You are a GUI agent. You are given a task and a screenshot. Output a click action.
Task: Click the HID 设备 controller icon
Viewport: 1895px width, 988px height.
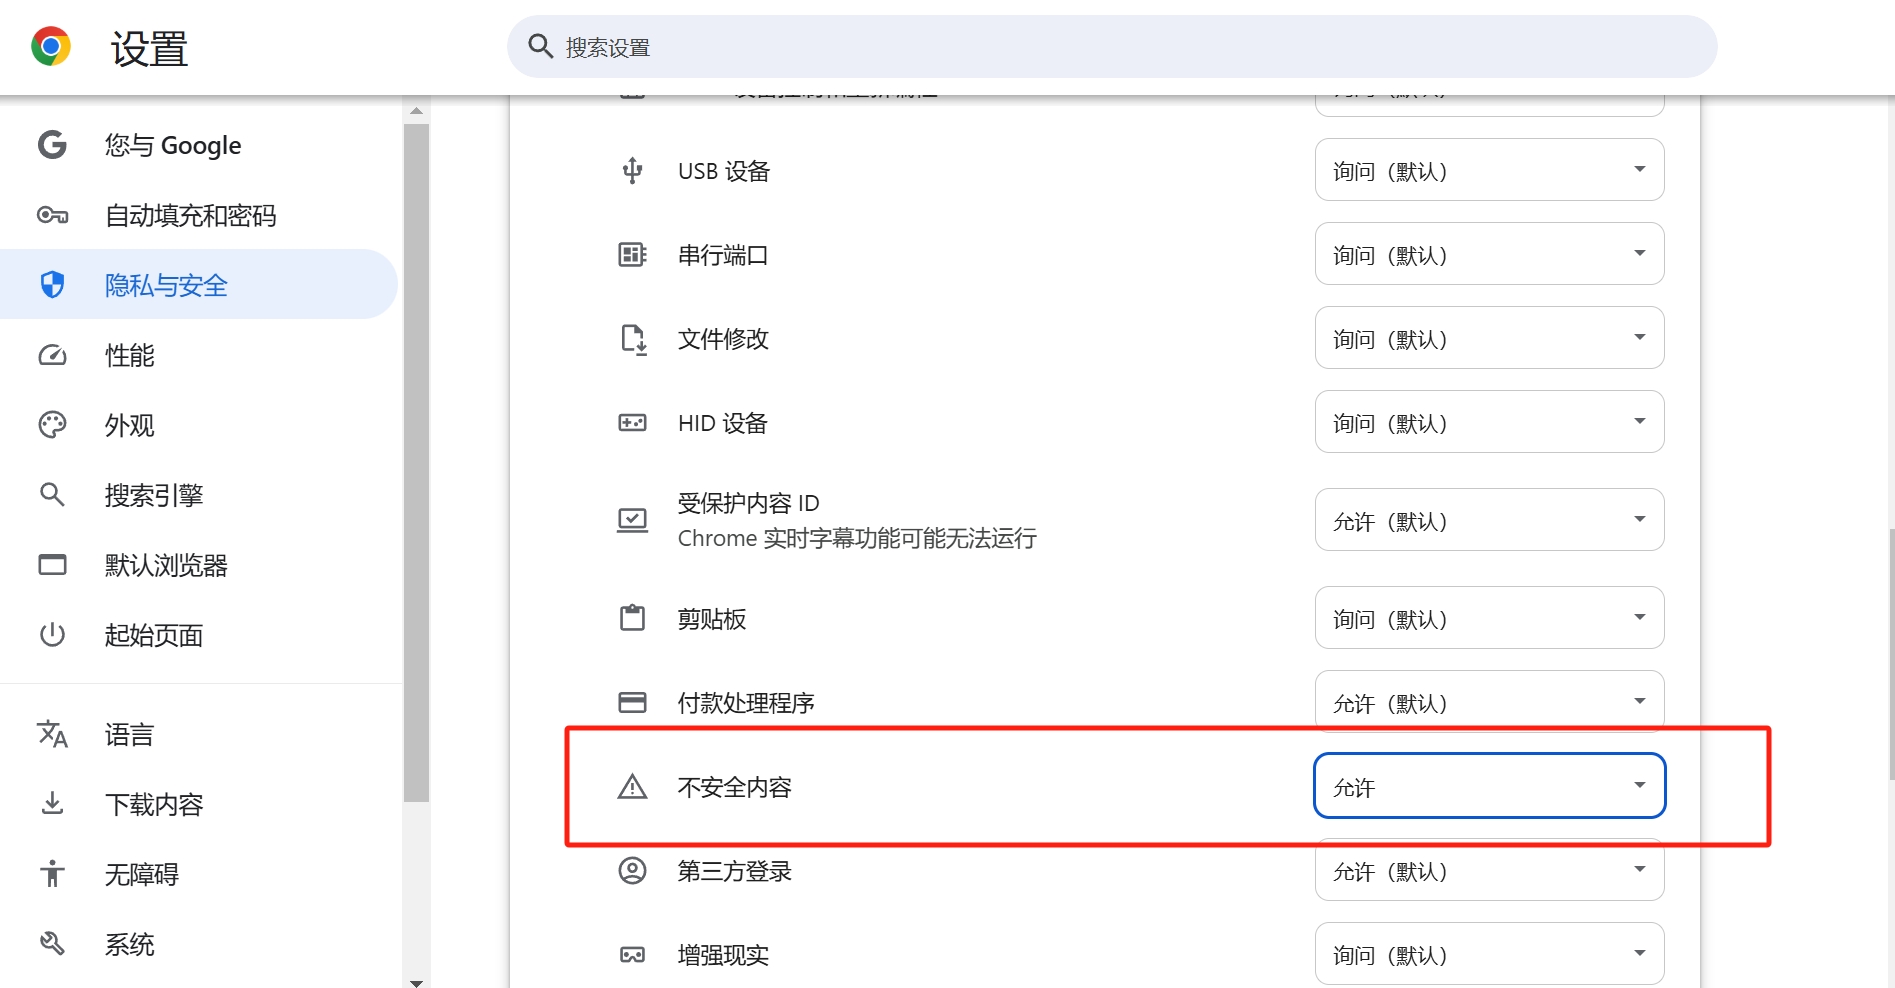pos(632,423)
